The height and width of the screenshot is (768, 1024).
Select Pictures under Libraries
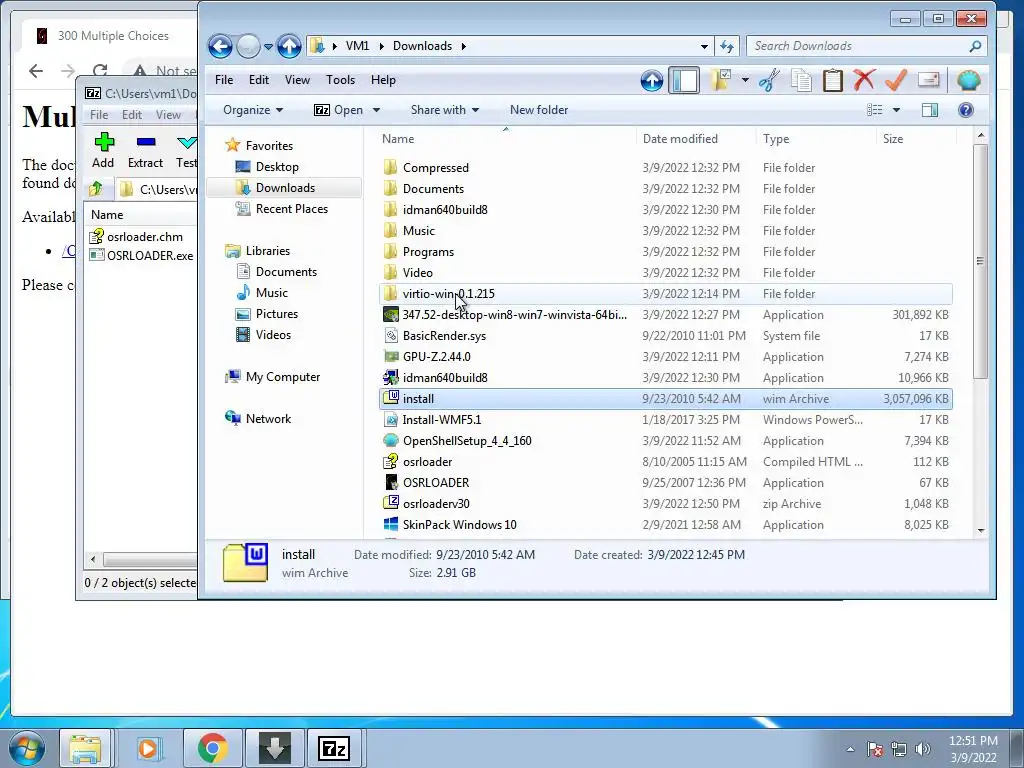pos(277,313)
